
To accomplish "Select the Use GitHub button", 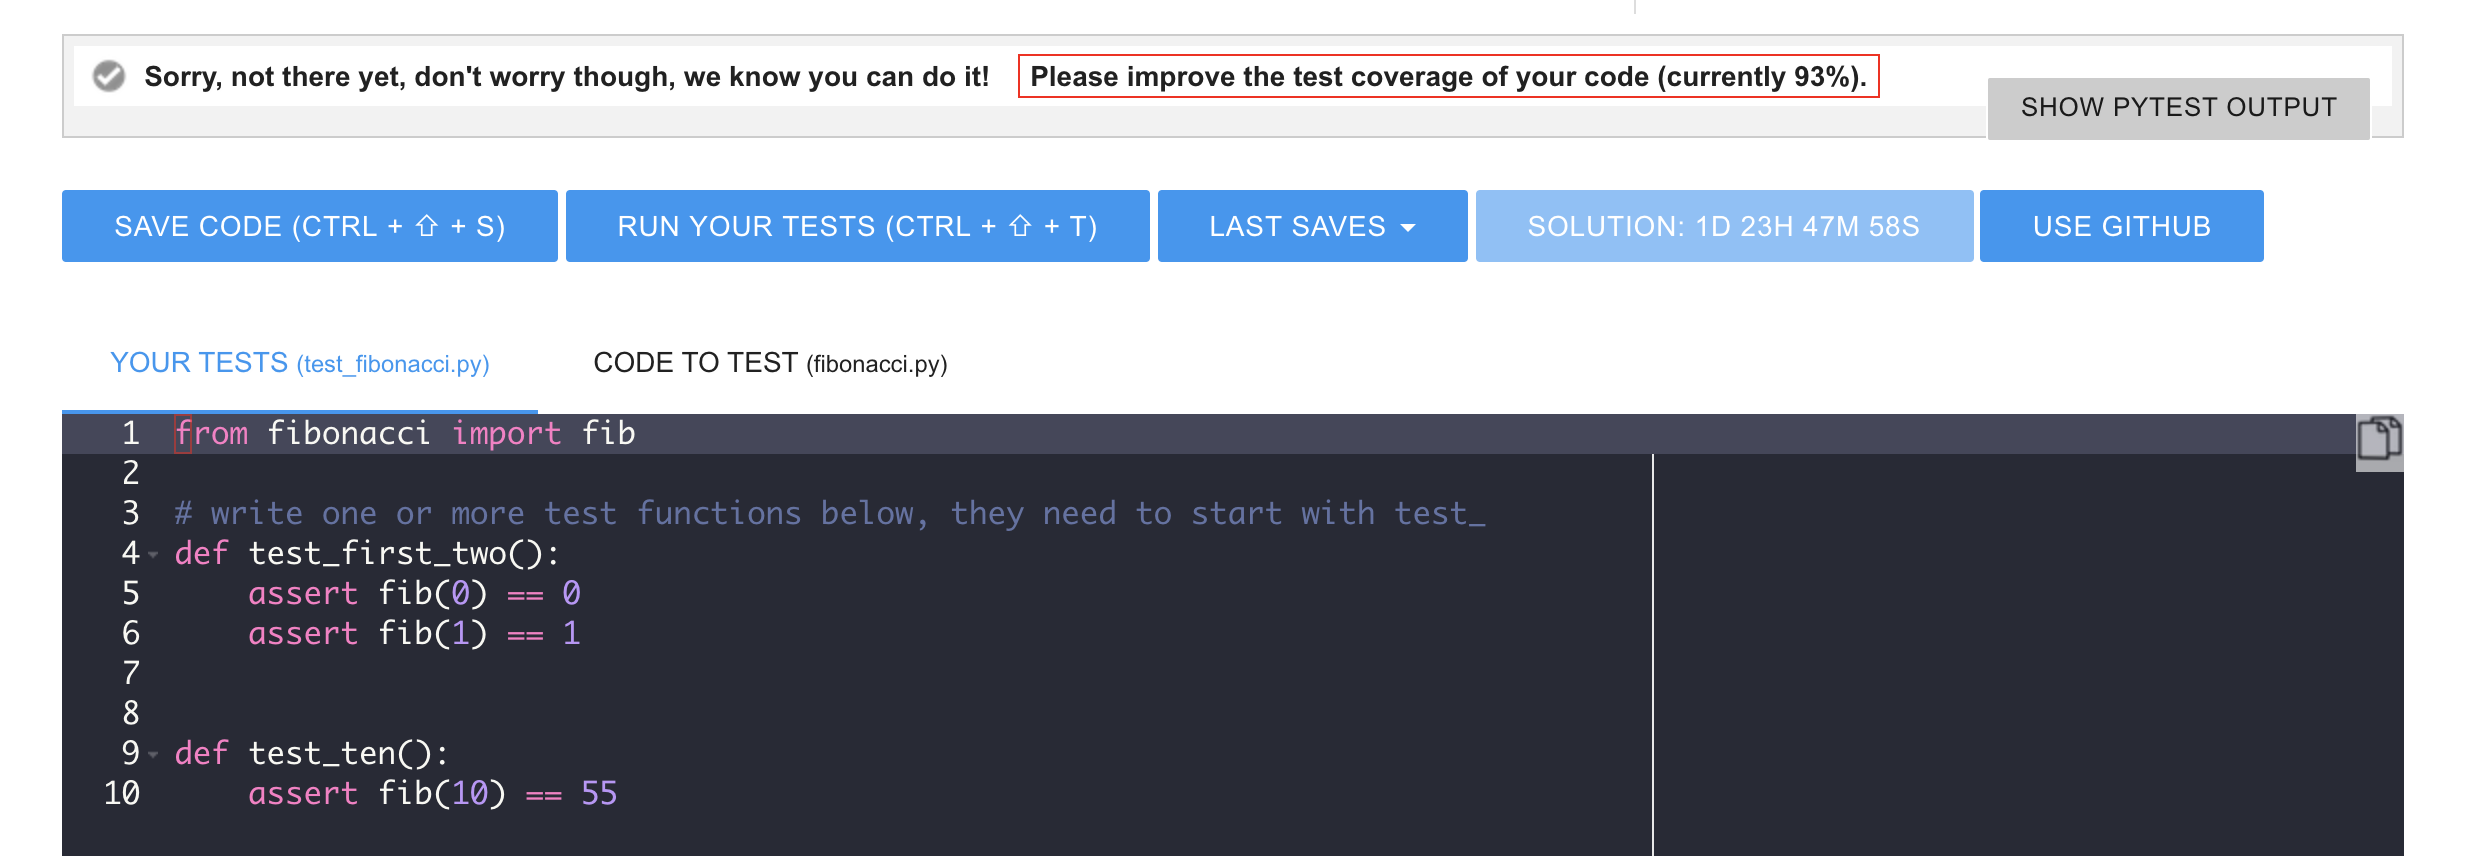I will (2121, 226).
